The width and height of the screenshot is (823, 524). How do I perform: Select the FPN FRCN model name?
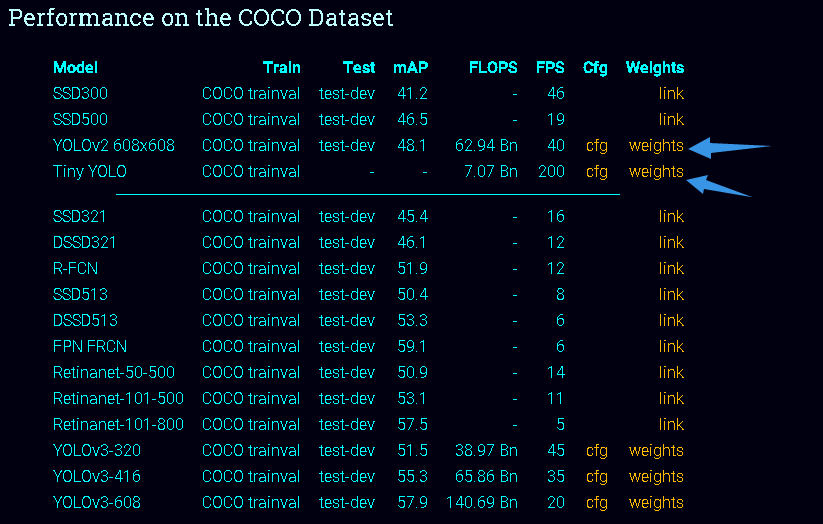coord(90,347)
